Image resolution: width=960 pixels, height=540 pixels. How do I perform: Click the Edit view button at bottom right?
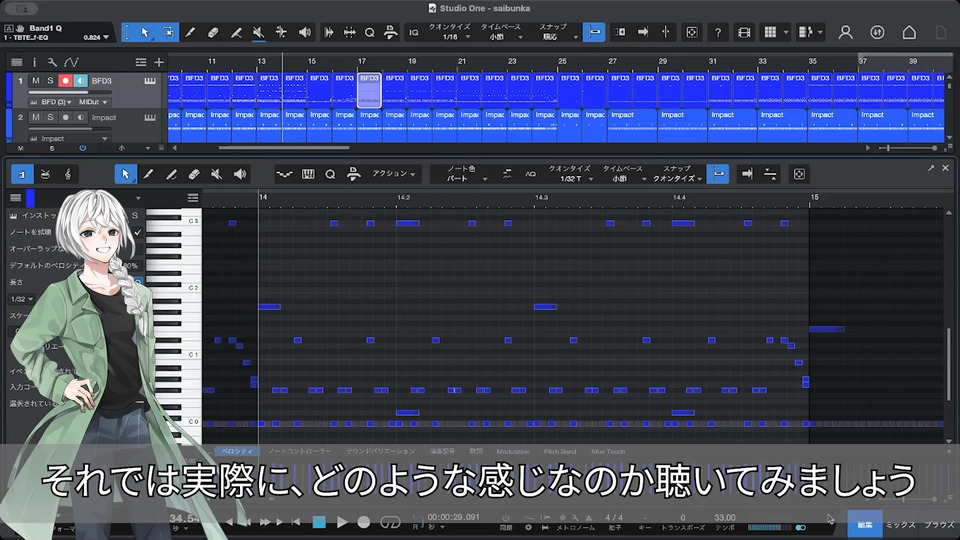(864, 525)
